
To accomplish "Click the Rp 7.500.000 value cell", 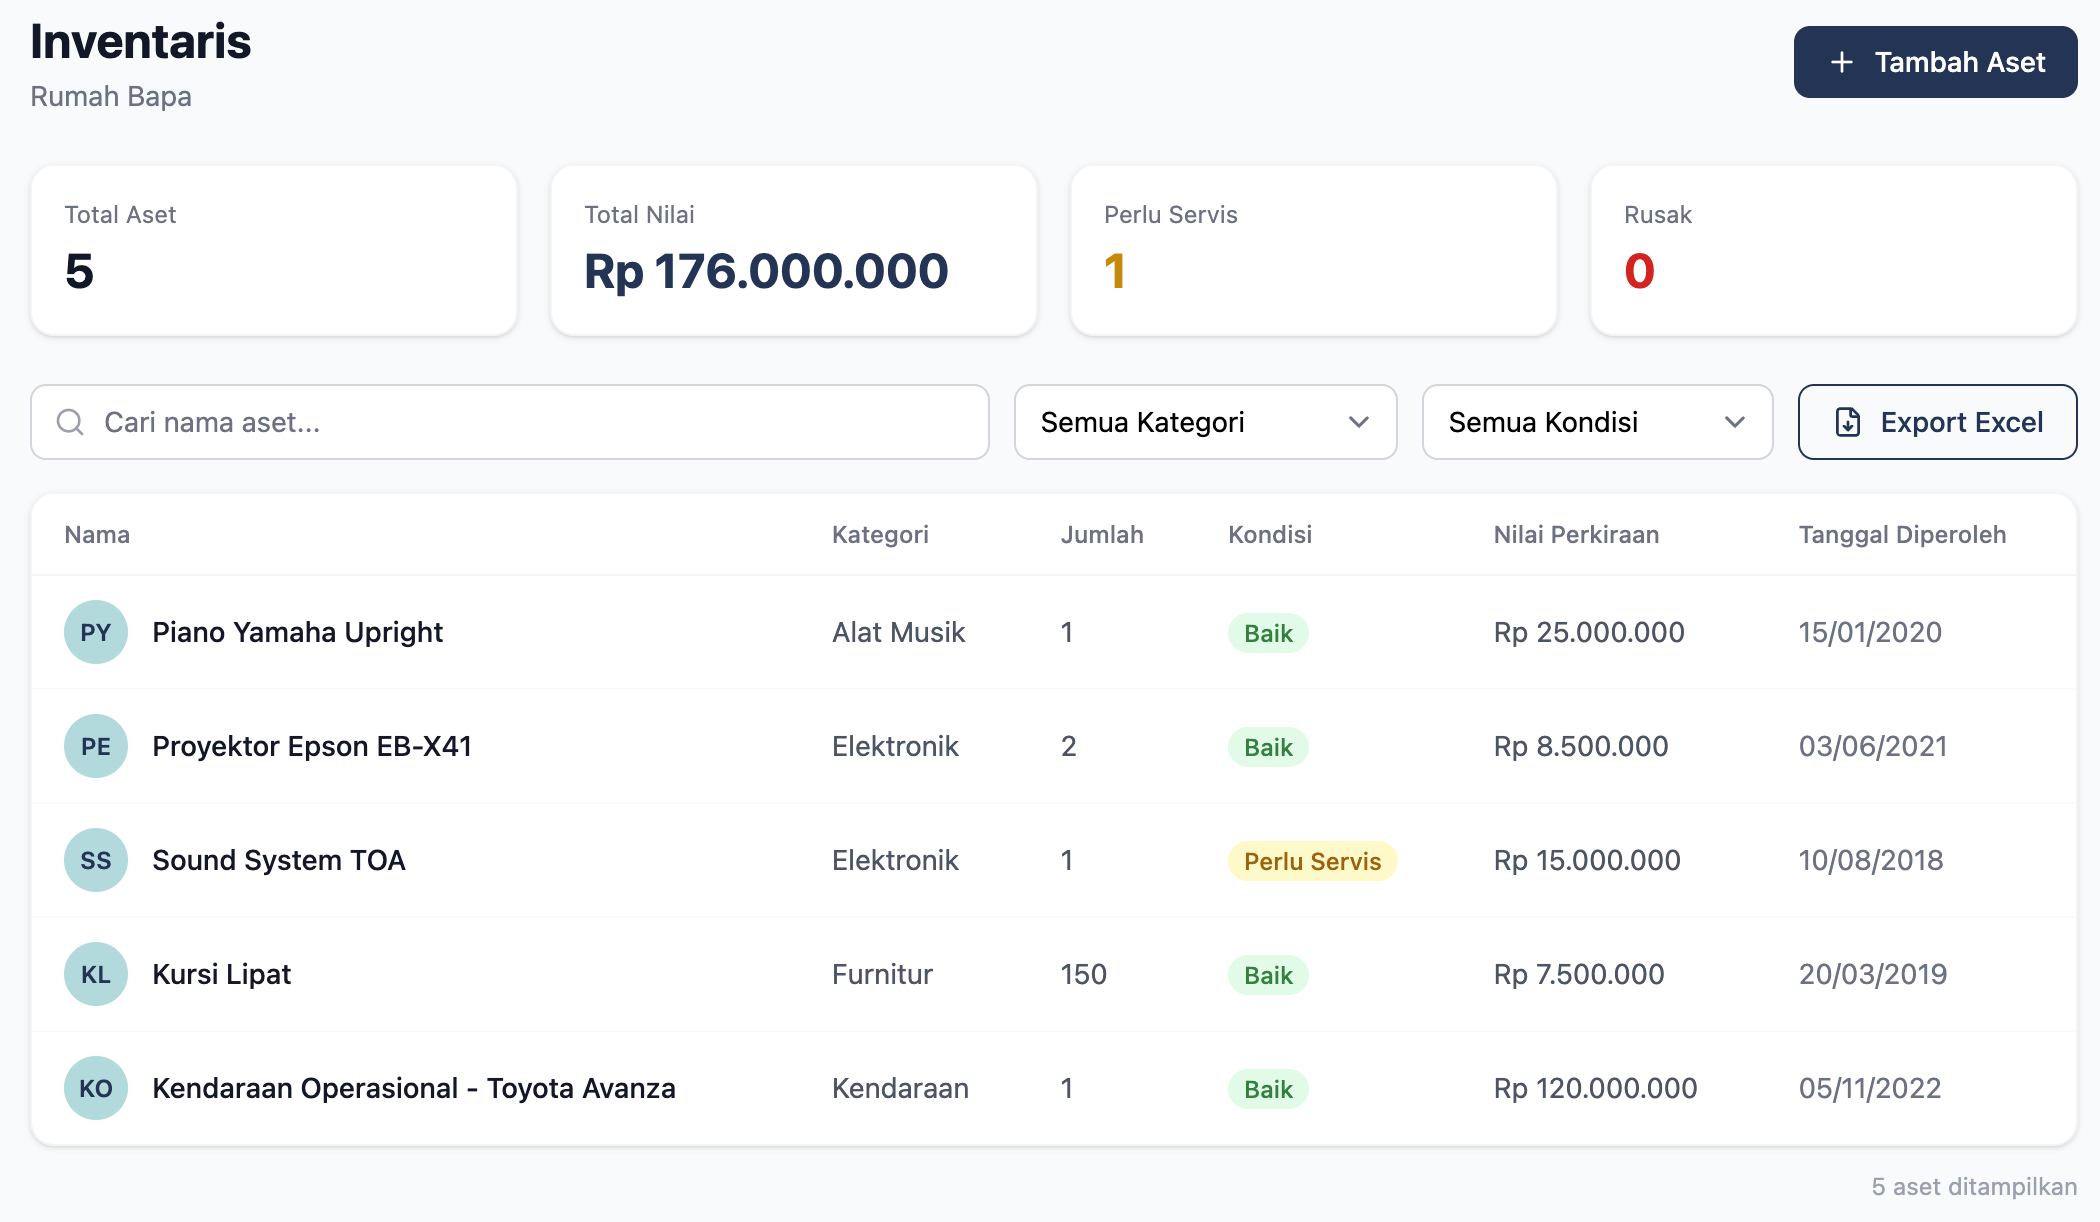I will [1579, 974].
